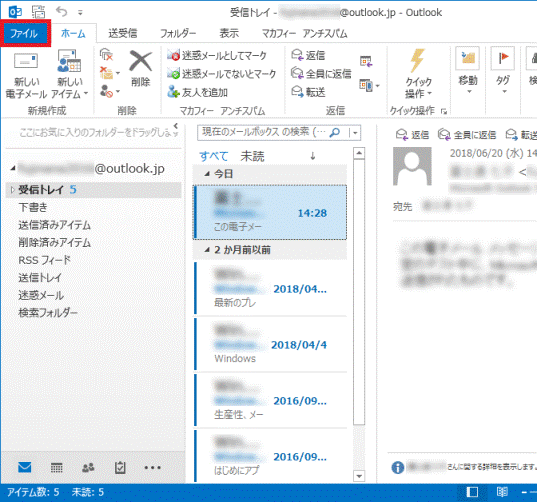Toggle sort order arrow in message list

pyautogui.click(x=312, y=156)
